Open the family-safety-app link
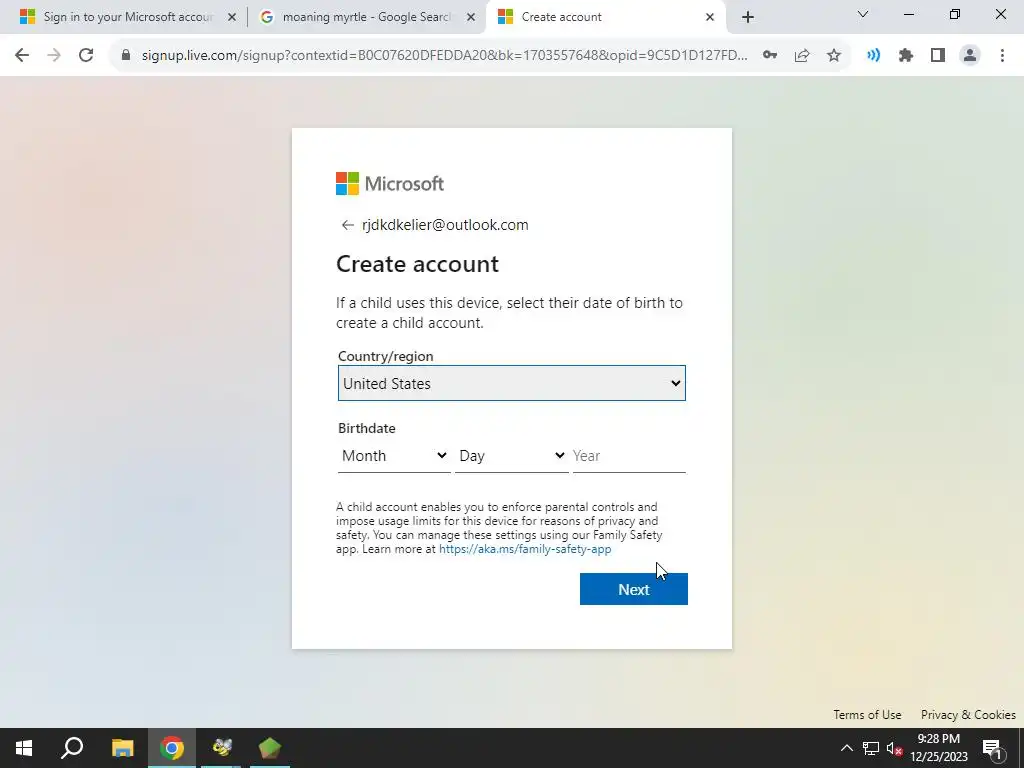Viewport: 1024px width, 768px height. pyautogui.click(x=525, y=549)
